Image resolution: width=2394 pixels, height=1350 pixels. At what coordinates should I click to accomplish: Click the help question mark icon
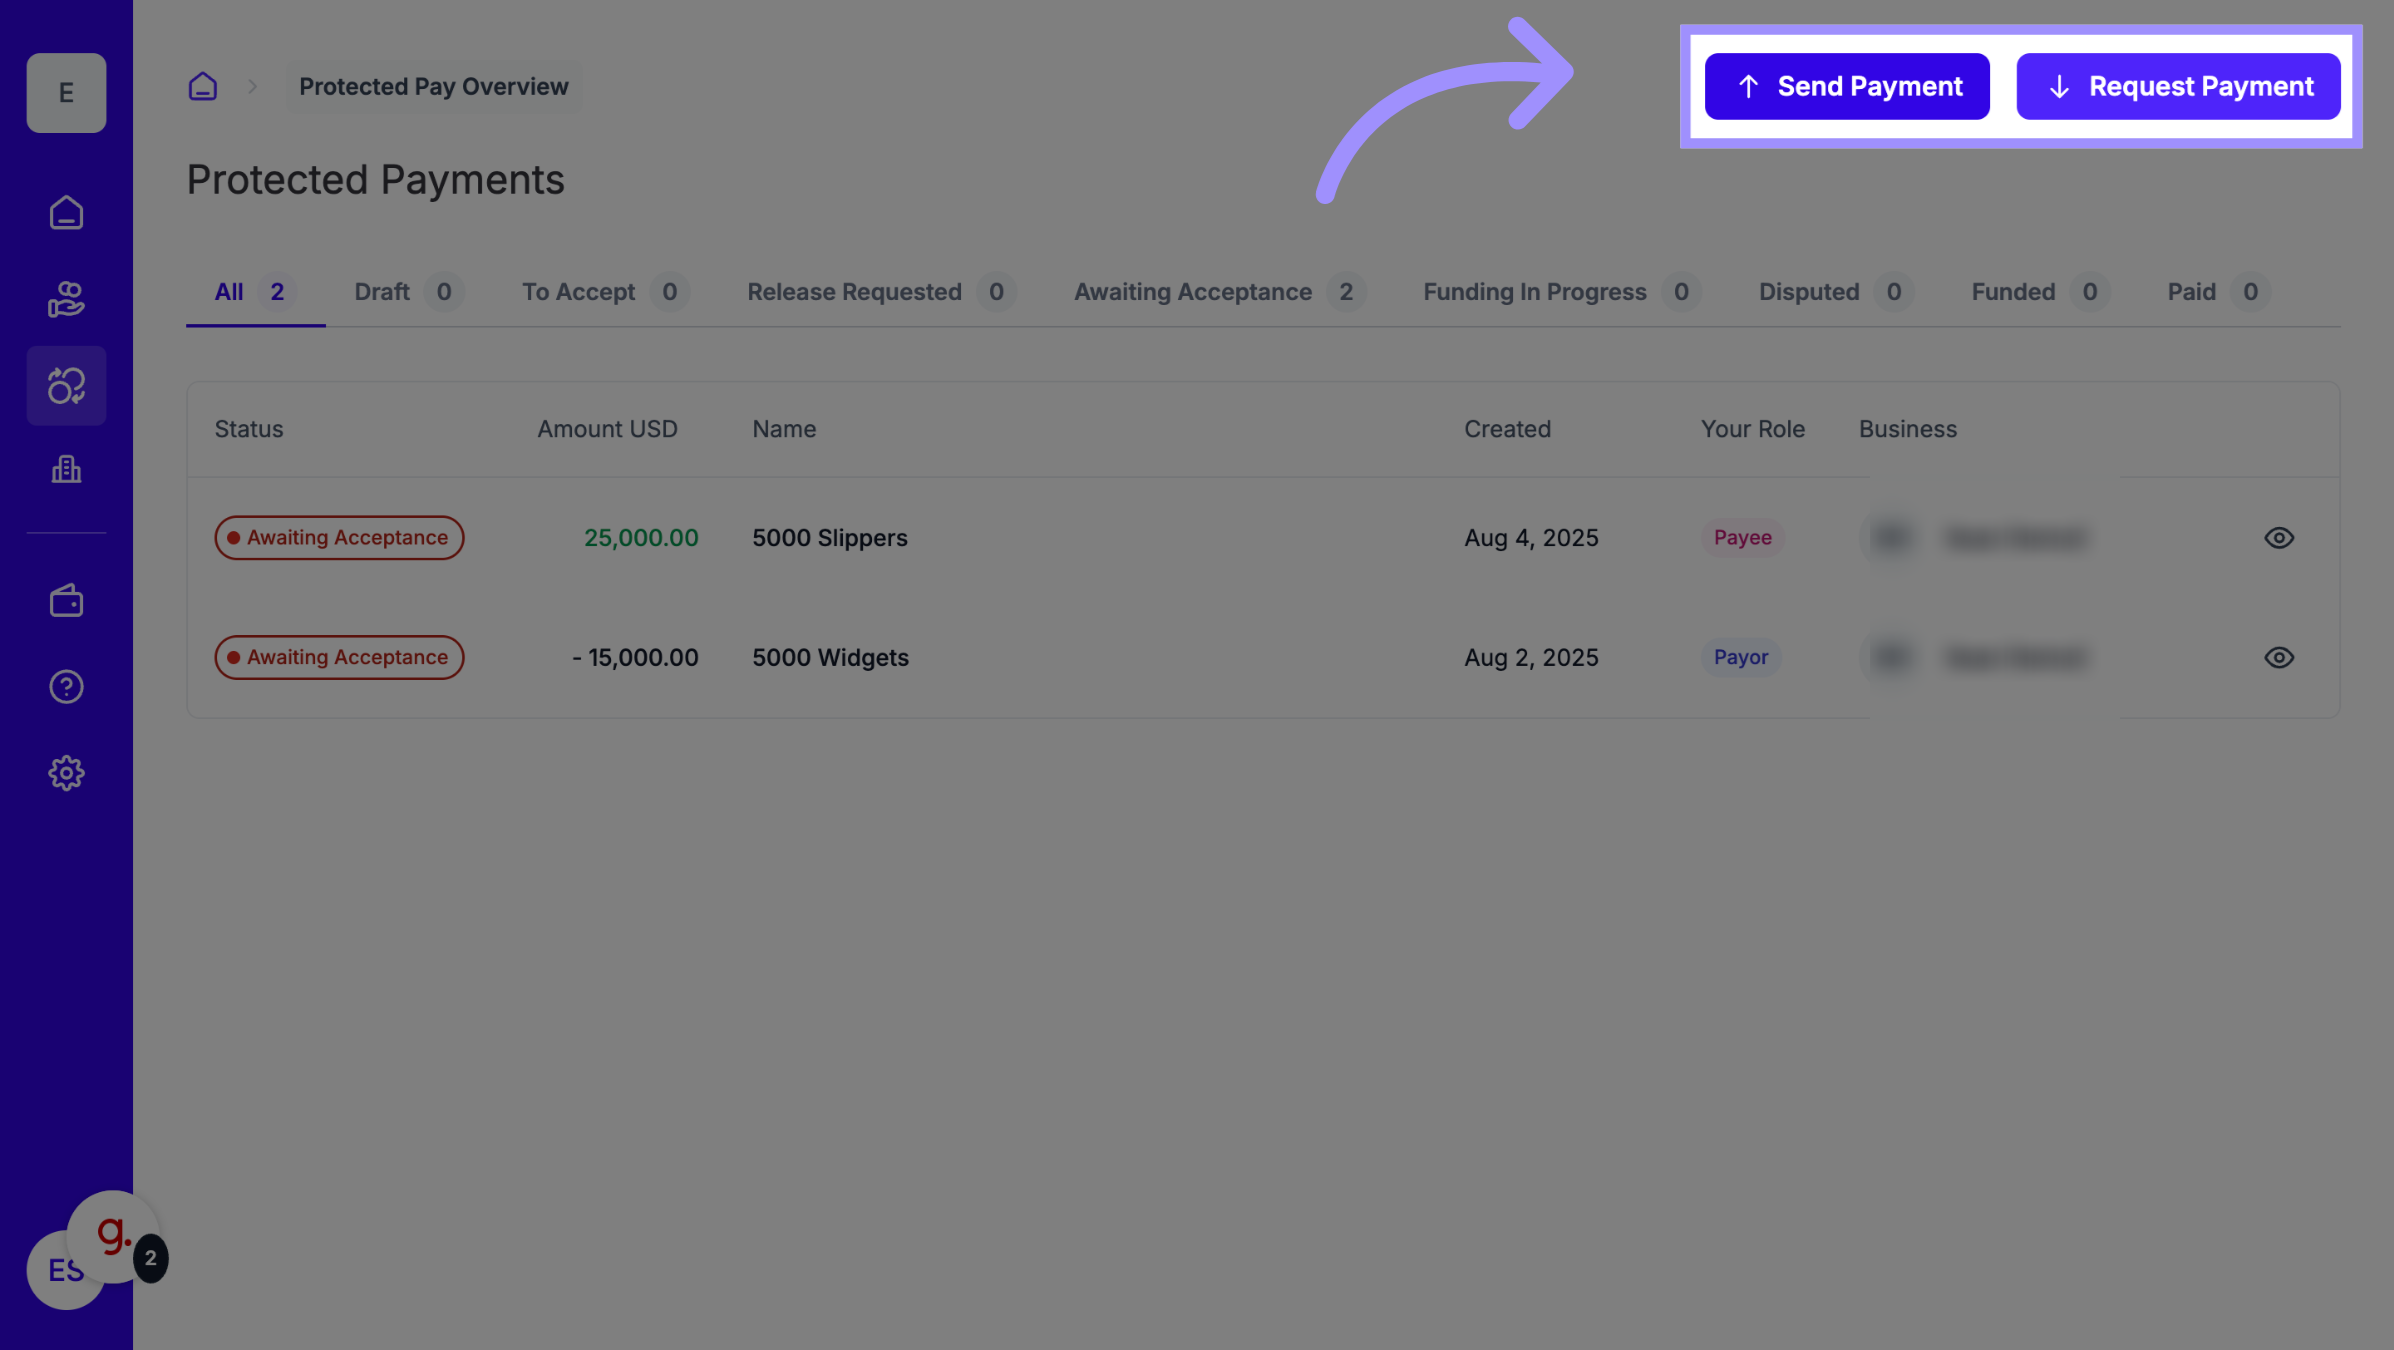point(66,687)
